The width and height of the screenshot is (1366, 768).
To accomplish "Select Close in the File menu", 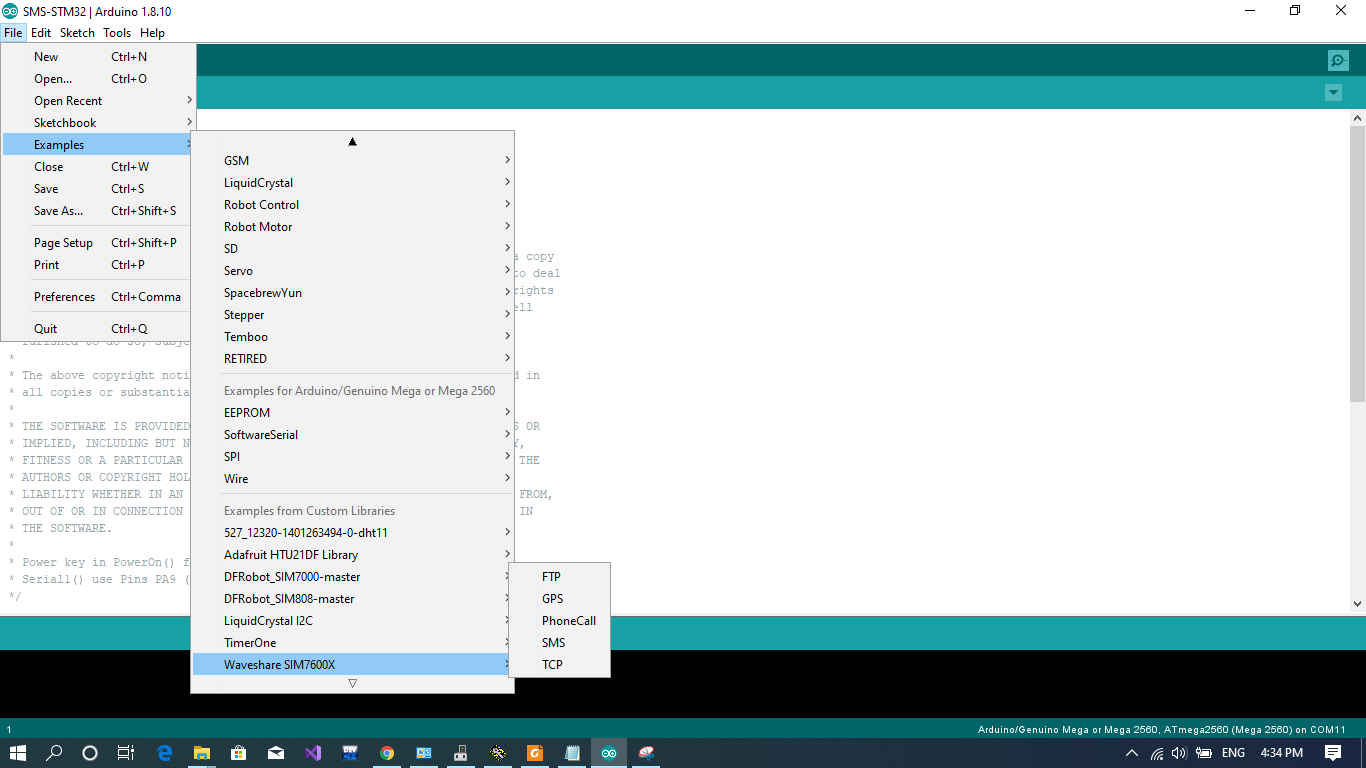I will point(98,167).
